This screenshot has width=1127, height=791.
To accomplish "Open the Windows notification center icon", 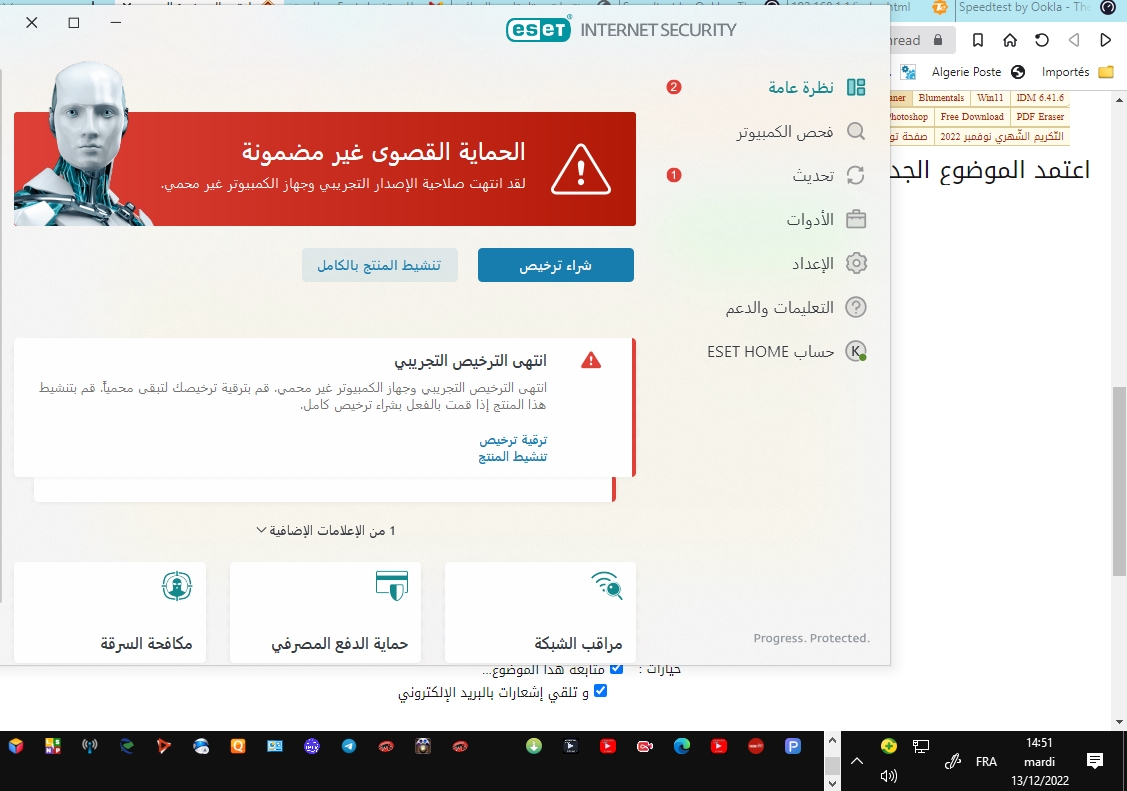I will 1095,761.
